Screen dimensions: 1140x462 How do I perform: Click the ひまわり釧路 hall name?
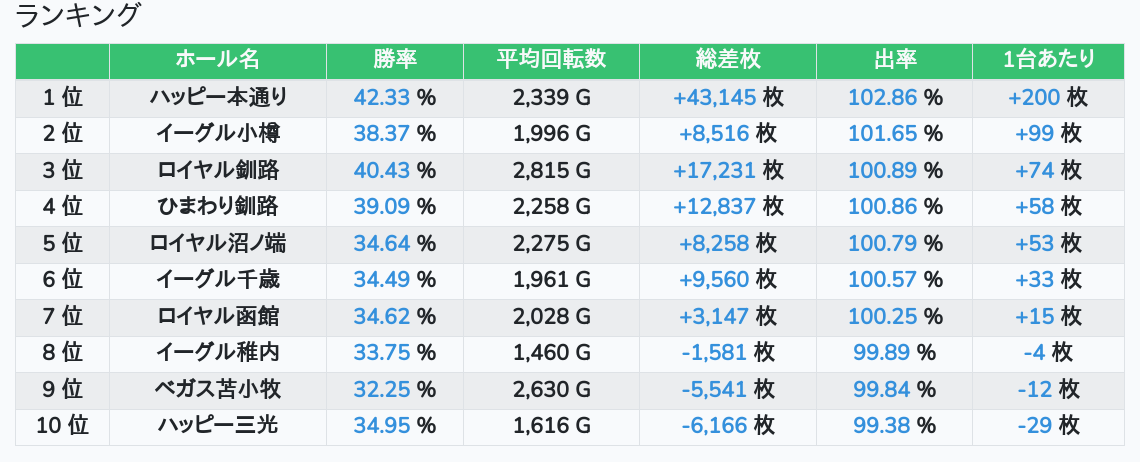pyautogui.click(x=218, y=207)
